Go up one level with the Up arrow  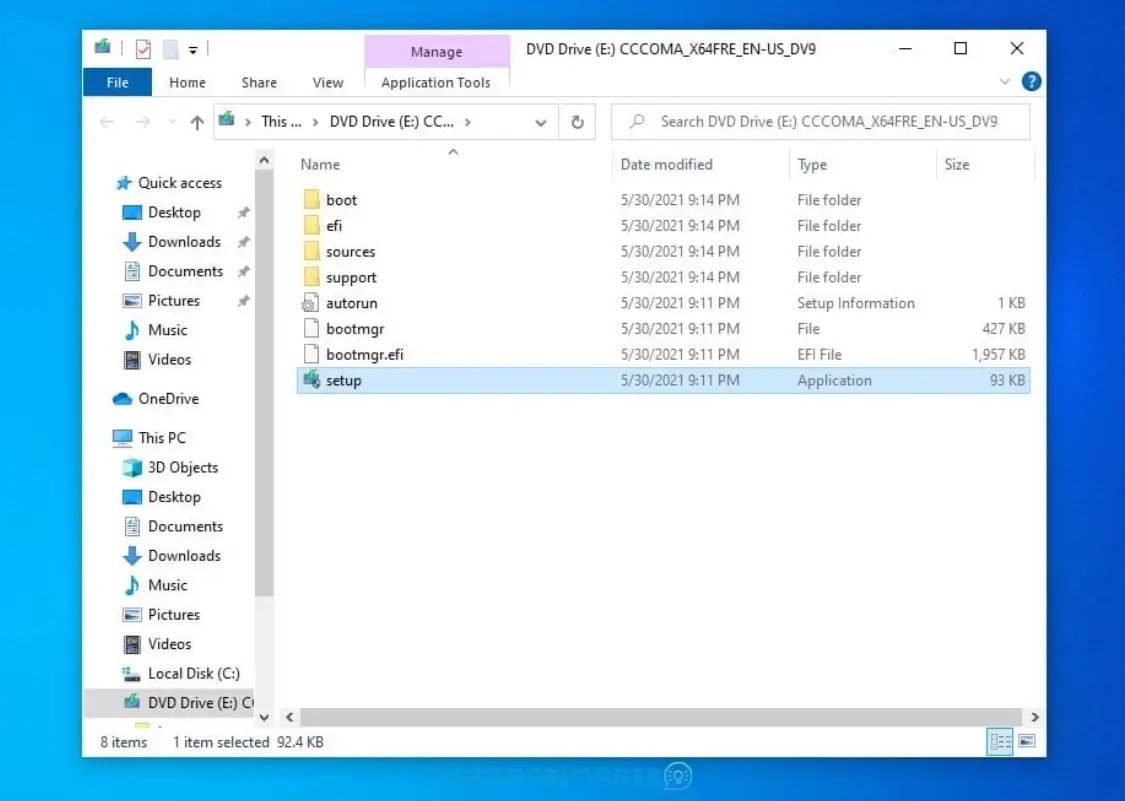click(x=197, y=123)
